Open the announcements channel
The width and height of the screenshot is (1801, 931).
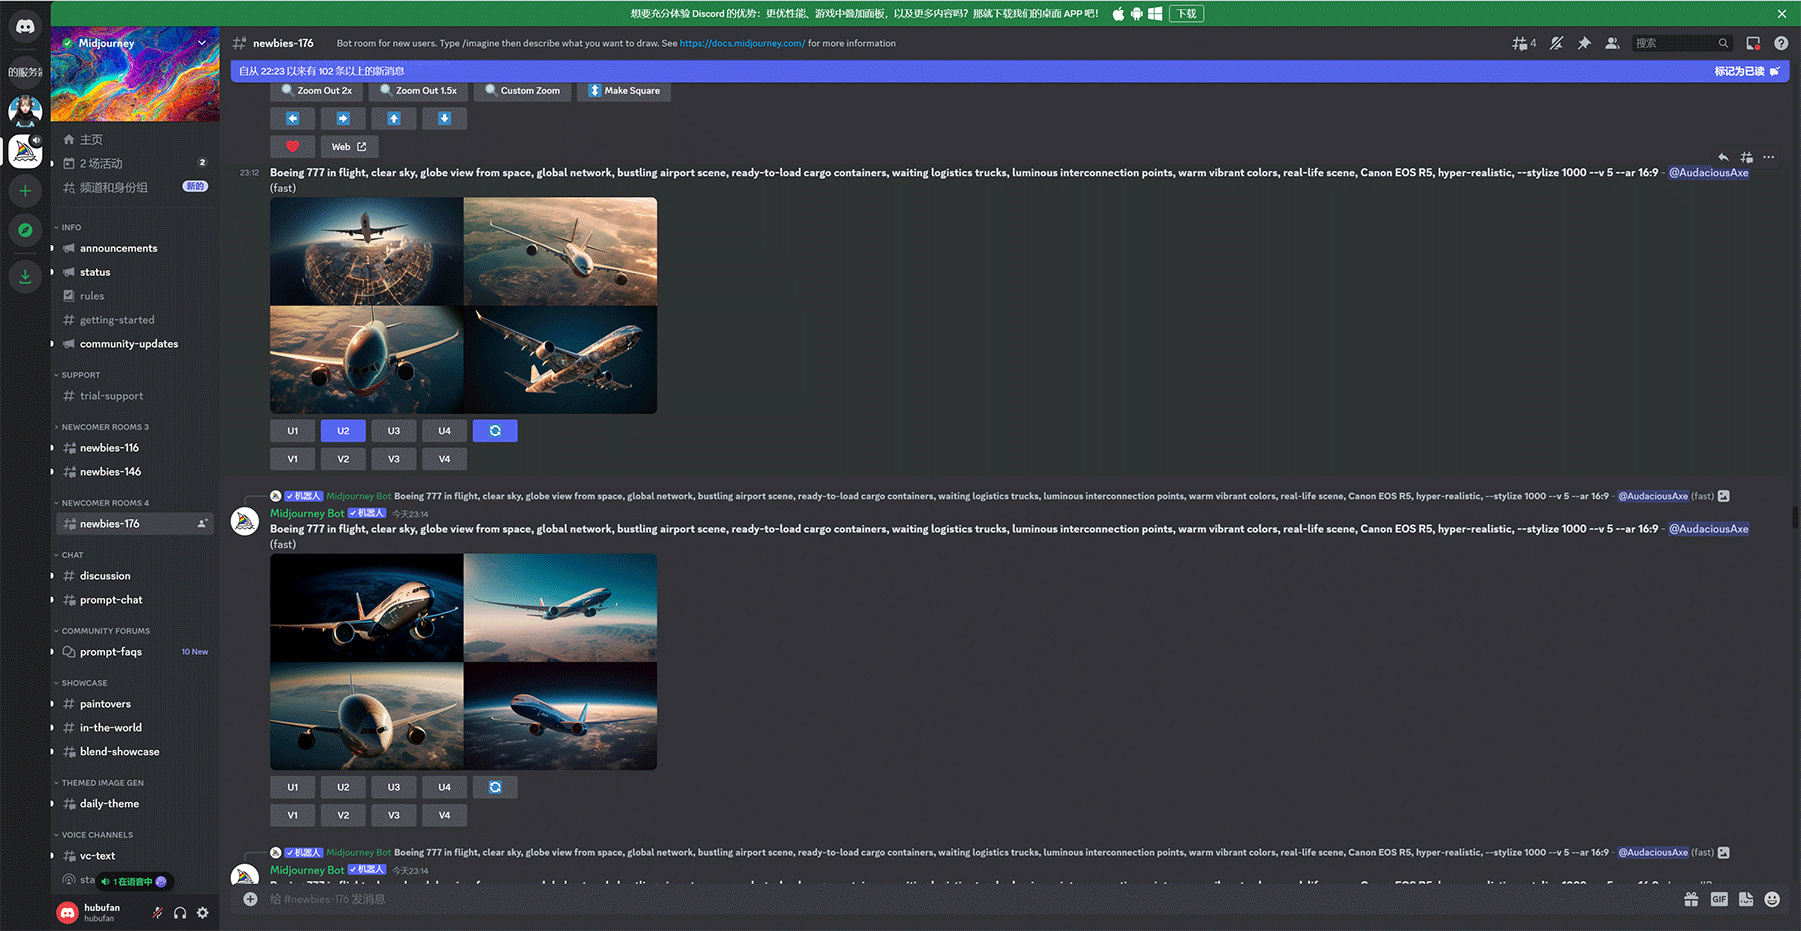(x=118, y=248)
